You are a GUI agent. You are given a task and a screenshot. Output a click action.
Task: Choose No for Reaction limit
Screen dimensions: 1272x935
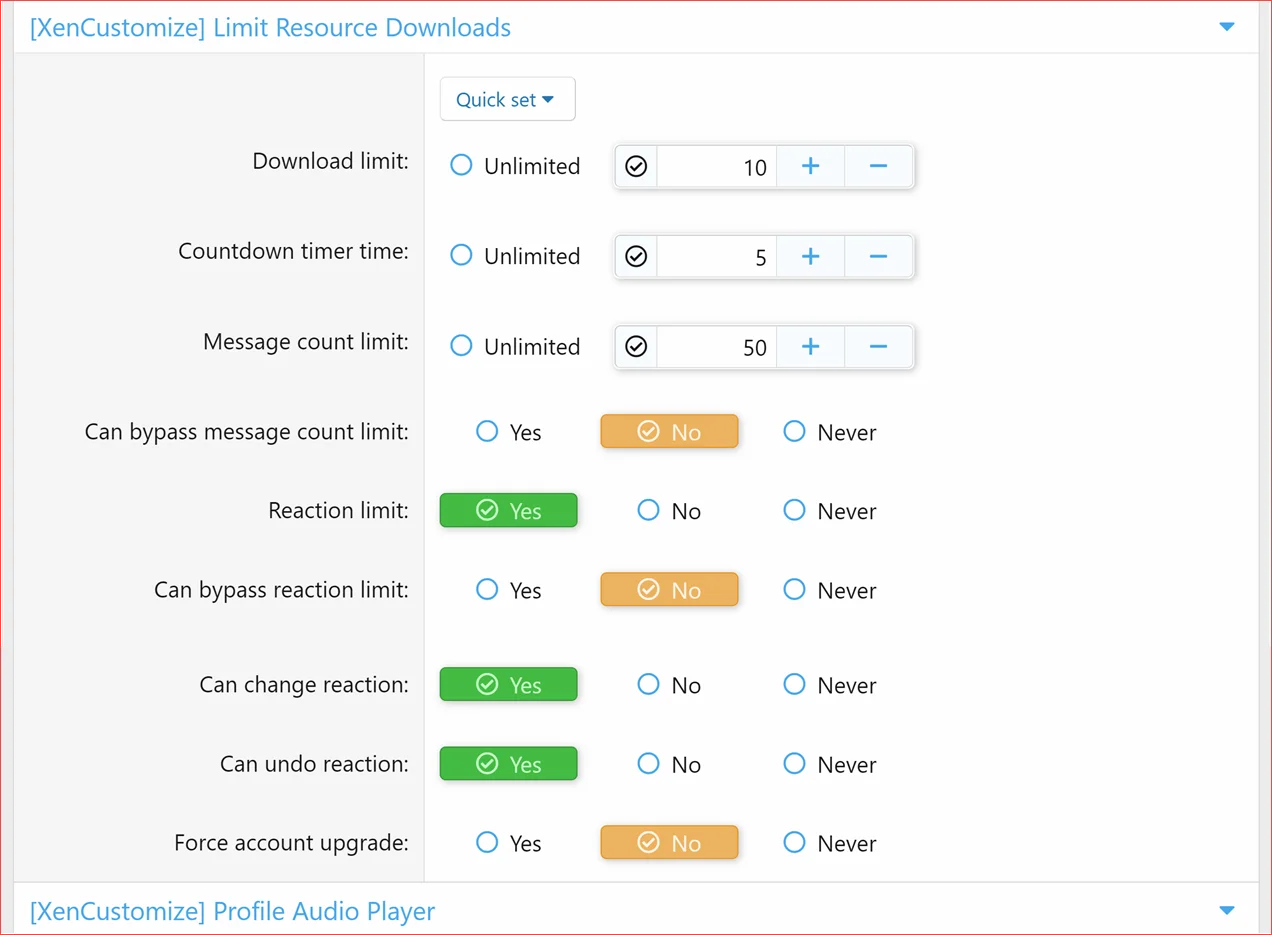pos(669,511)
